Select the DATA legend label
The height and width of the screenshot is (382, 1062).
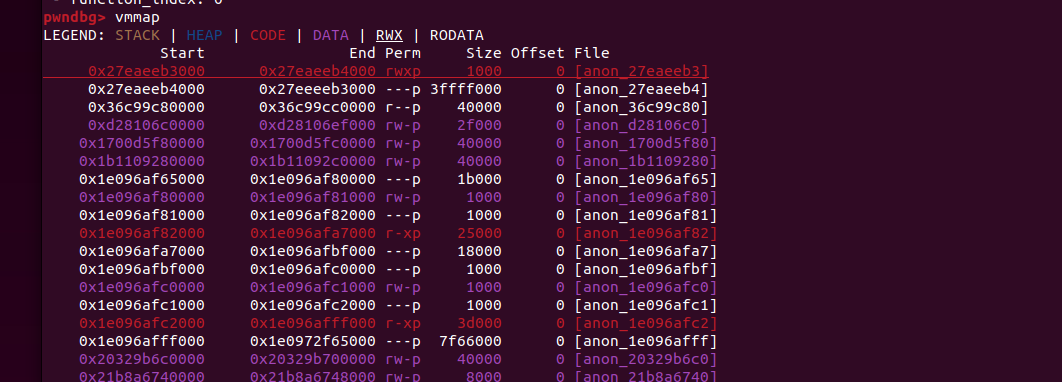coord(331,35)
